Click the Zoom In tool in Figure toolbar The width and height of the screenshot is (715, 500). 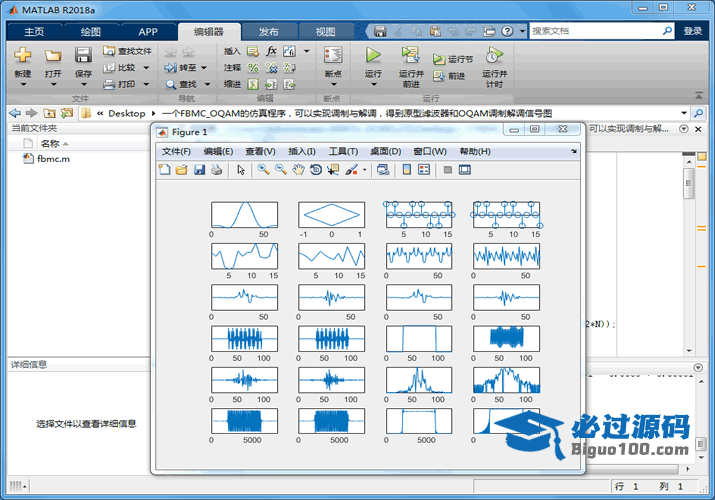coord(263,170)
